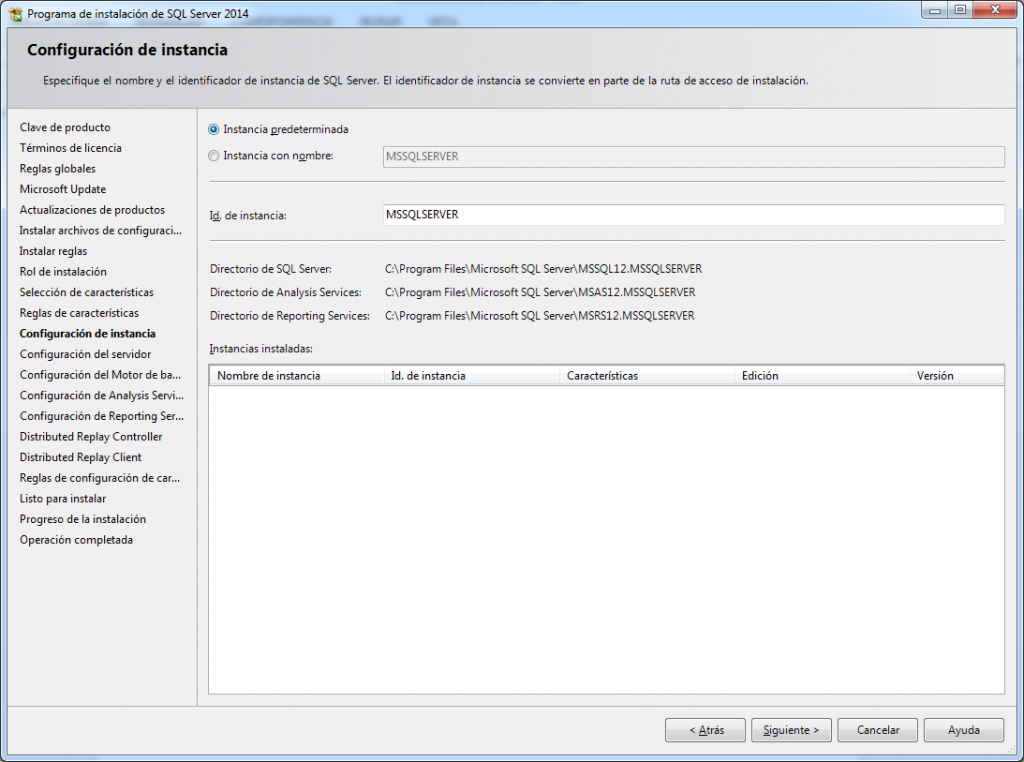The height and width of the screenshot is (762, 1024).
Task: Click the Instancias instaladas label
Action: click(261, 349)
